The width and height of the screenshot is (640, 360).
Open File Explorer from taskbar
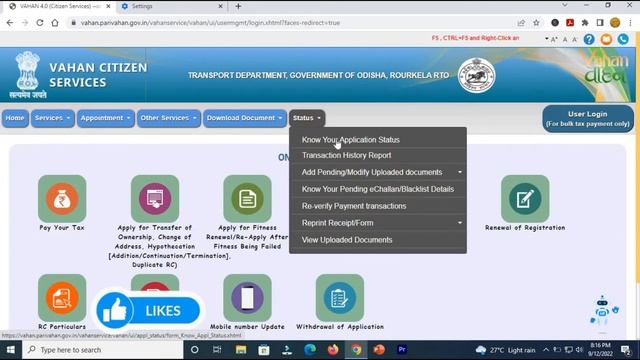[241, 350]
